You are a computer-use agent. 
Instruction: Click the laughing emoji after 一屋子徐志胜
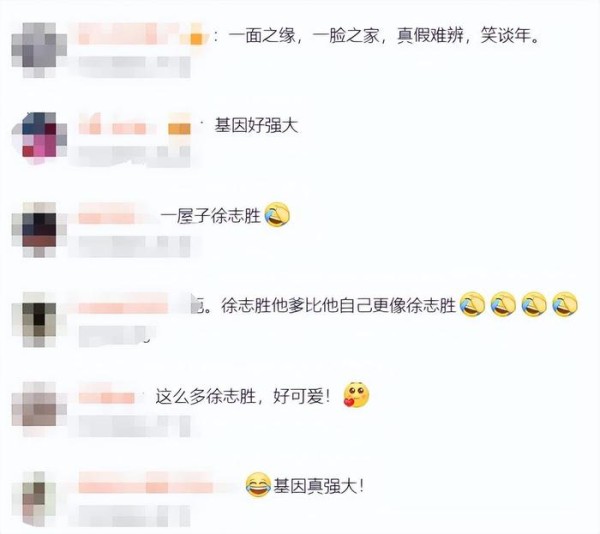tap(277, 215)
